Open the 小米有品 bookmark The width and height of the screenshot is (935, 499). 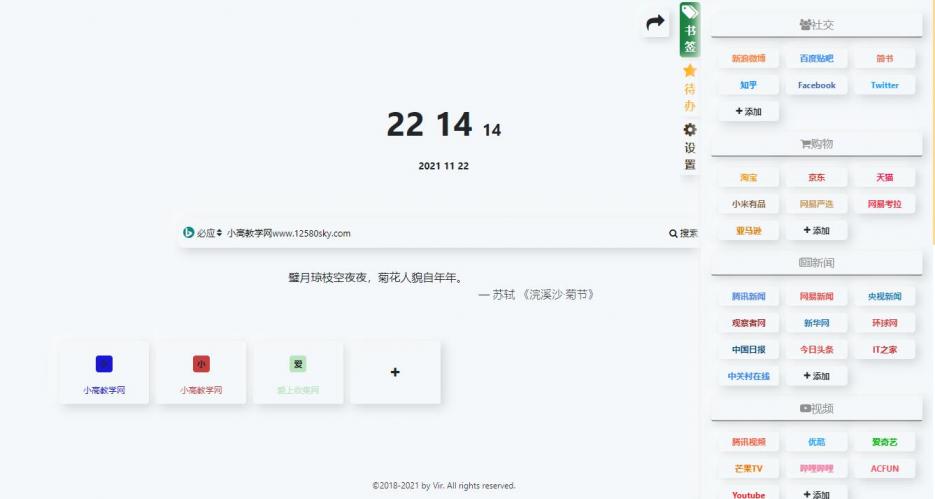[x=748, y=204]
